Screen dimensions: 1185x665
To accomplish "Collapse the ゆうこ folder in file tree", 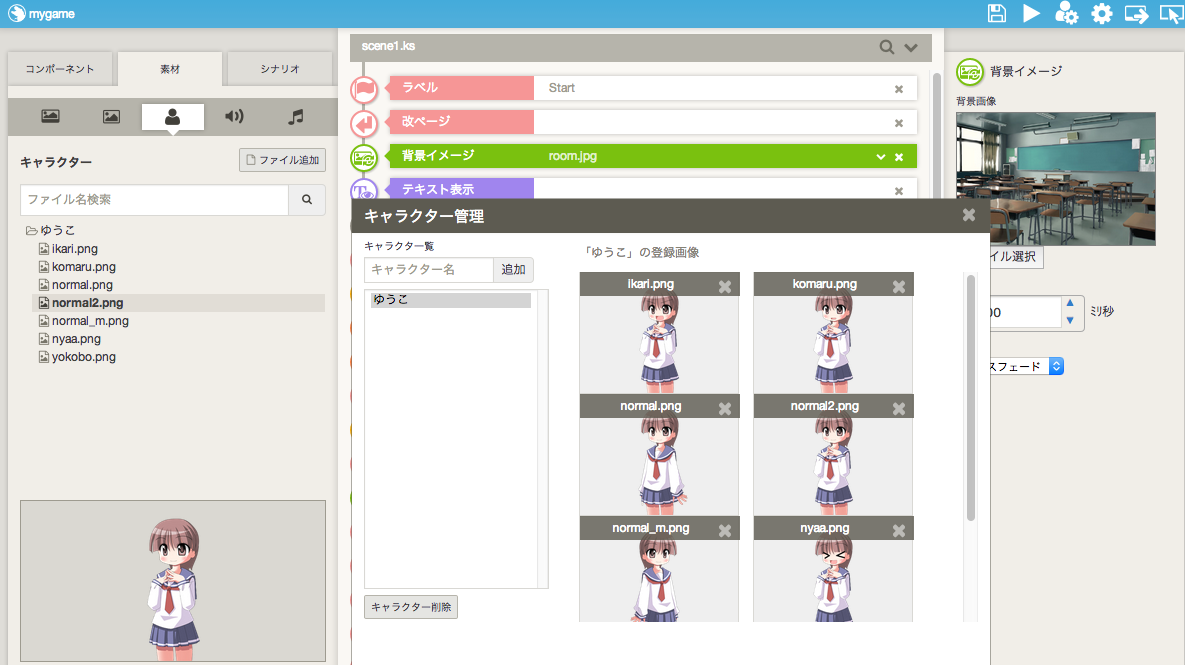I will [x=32, y=231].
